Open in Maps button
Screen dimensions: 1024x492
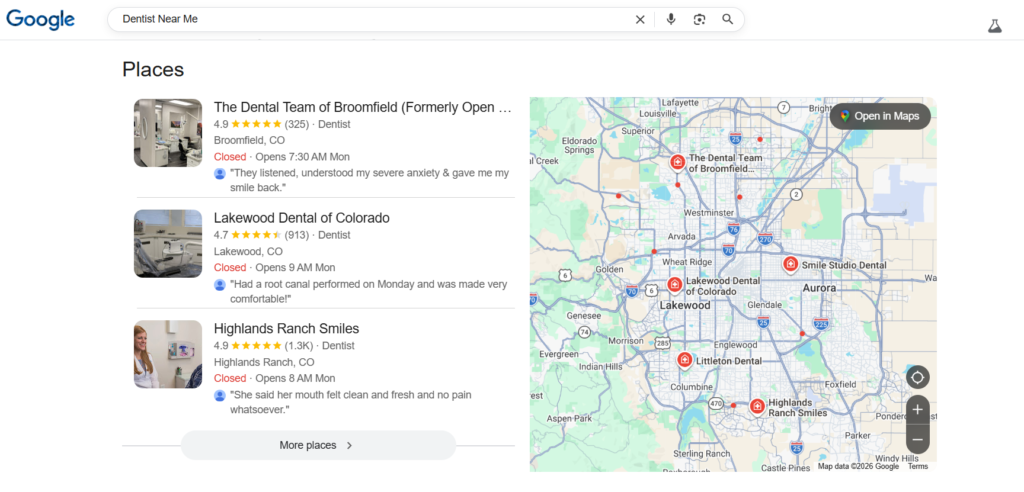(879, 116)
